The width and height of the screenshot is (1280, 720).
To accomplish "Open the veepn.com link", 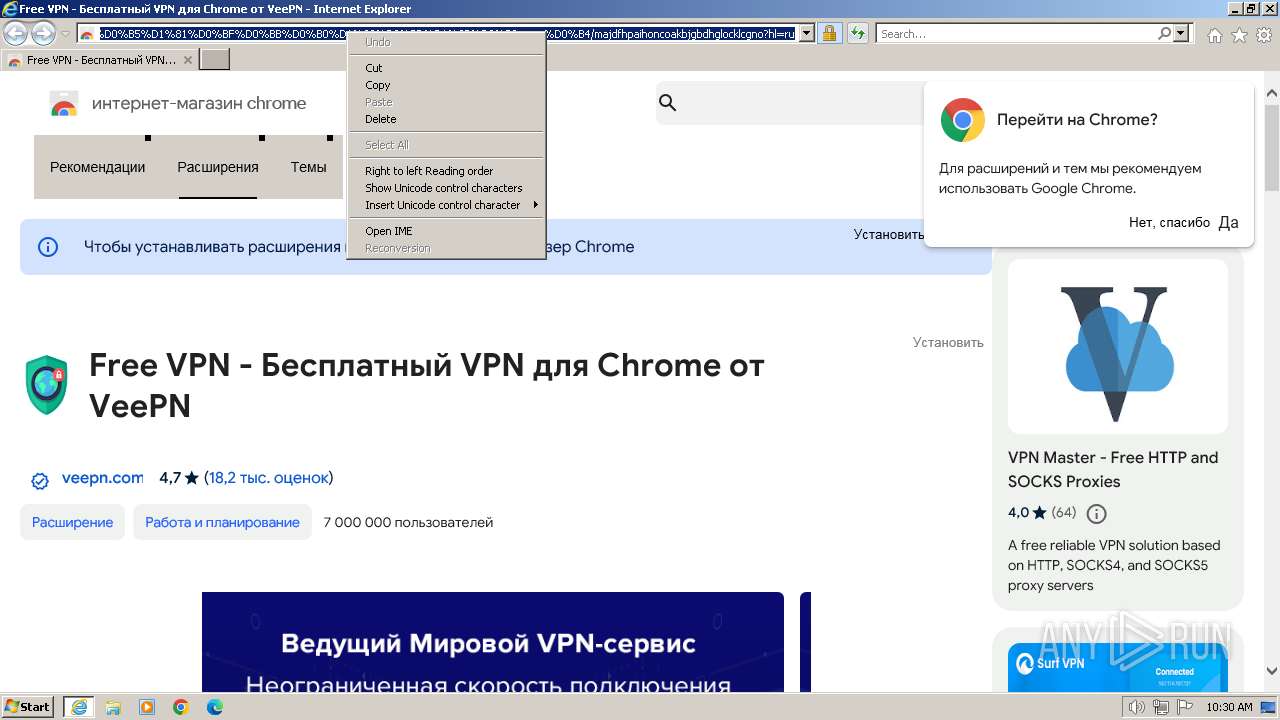I will tap(102, 478).
